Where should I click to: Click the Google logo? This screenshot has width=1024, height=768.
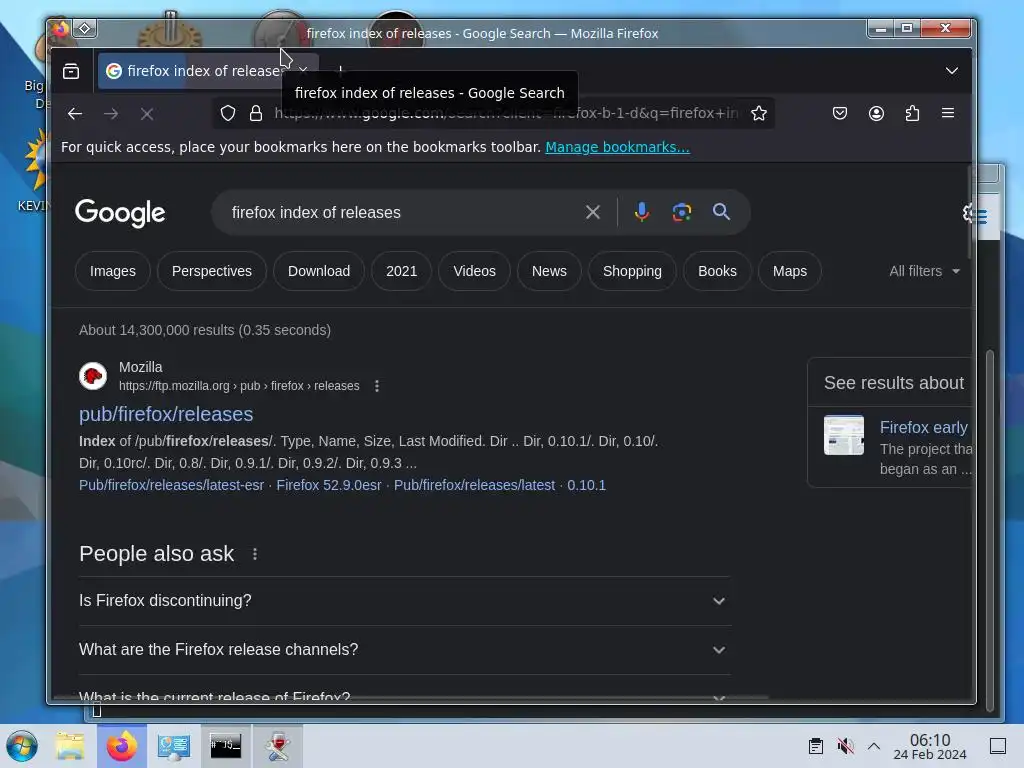pyautogui.click(x=120, y=213)
